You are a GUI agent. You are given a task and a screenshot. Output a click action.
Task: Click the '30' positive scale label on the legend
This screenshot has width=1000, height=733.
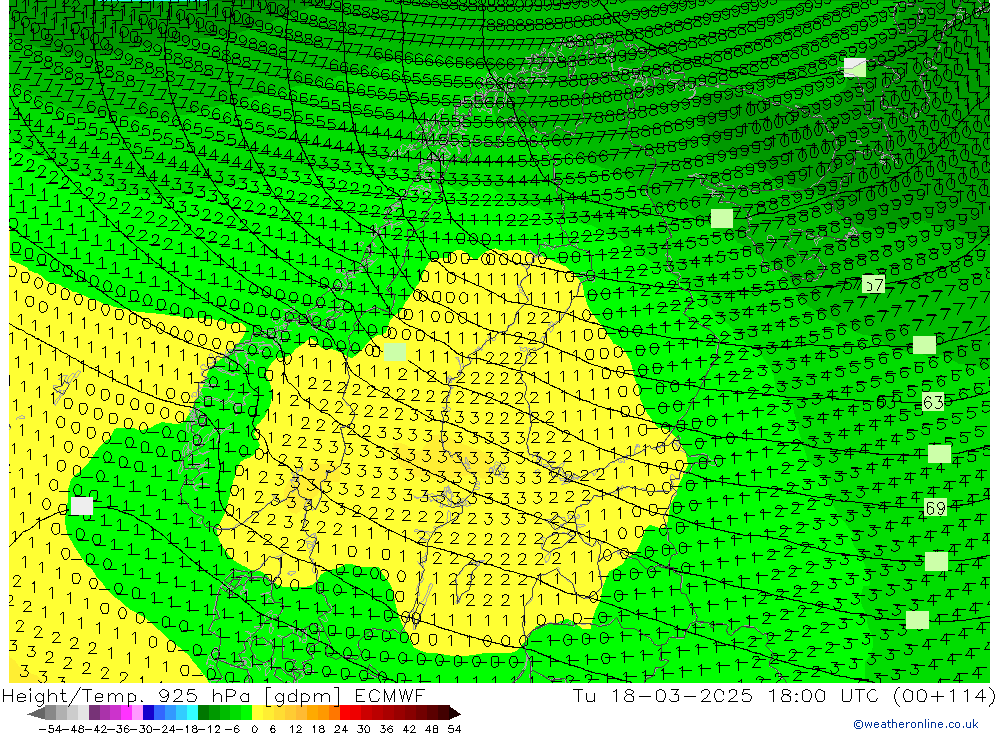364,729
